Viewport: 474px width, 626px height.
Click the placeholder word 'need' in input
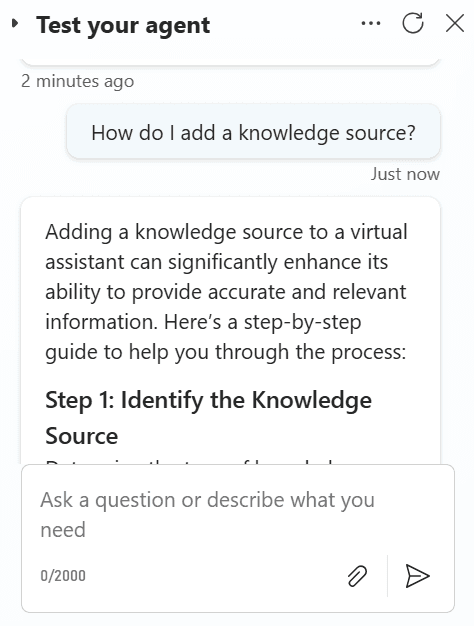tap(63, 530)
